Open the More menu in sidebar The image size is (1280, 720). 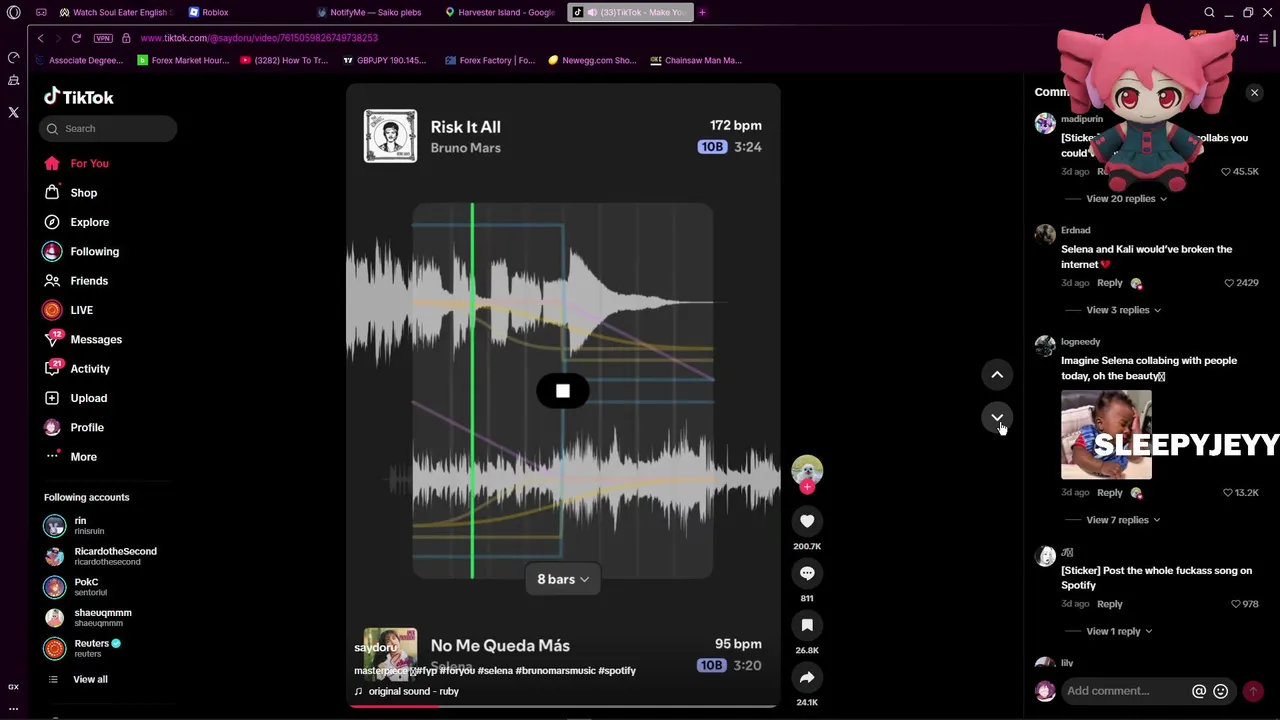tap(84, 457)
